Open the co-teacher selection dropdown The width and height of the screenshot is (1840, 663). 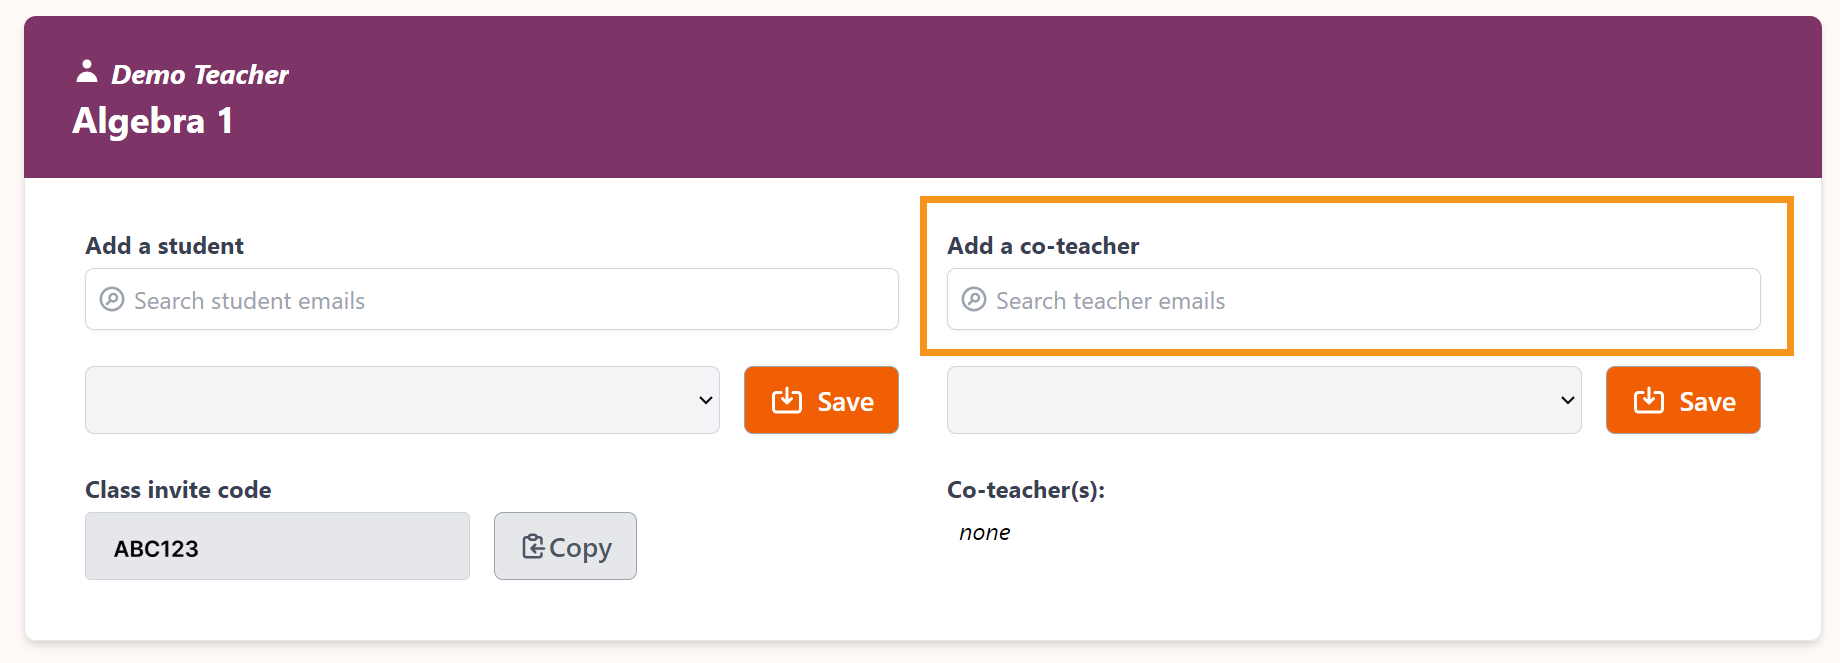click(1264, 400)
